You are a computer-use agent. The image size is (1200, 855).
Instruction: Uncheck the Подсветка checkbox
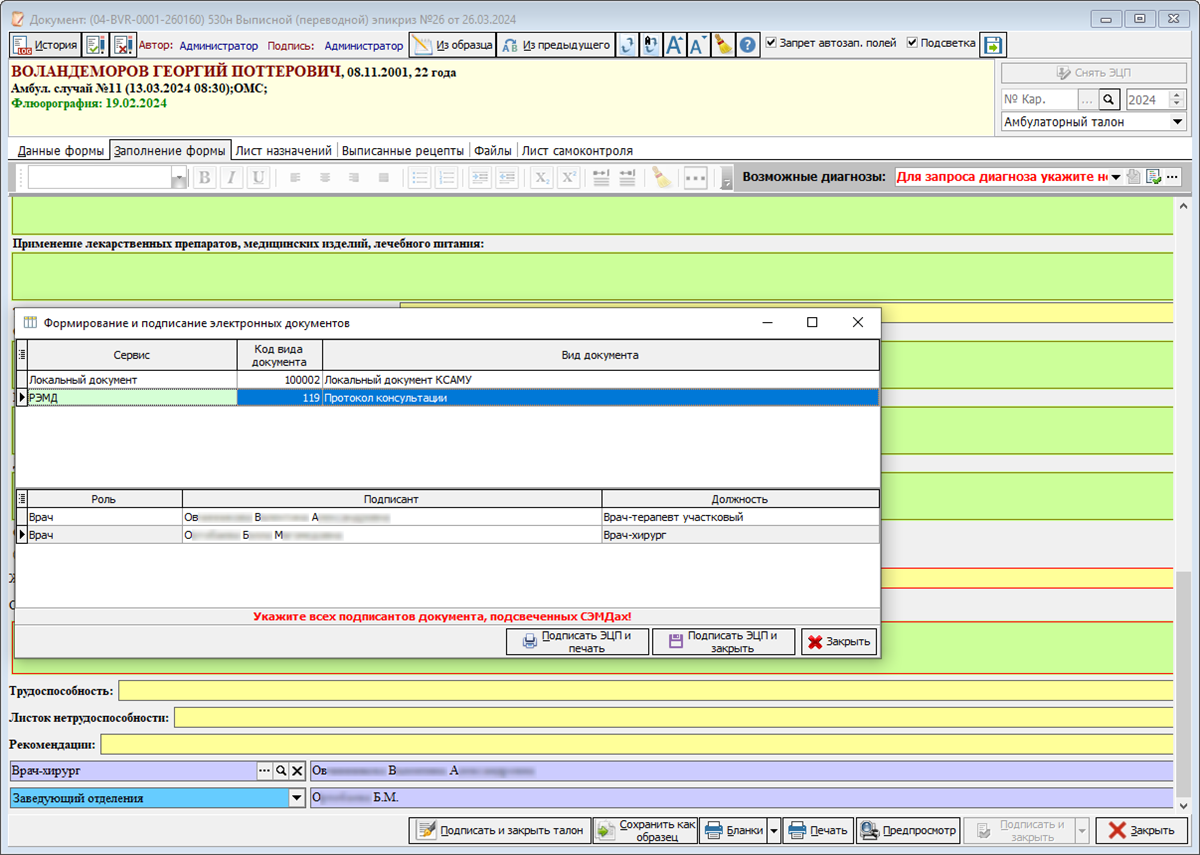[912, 43]
